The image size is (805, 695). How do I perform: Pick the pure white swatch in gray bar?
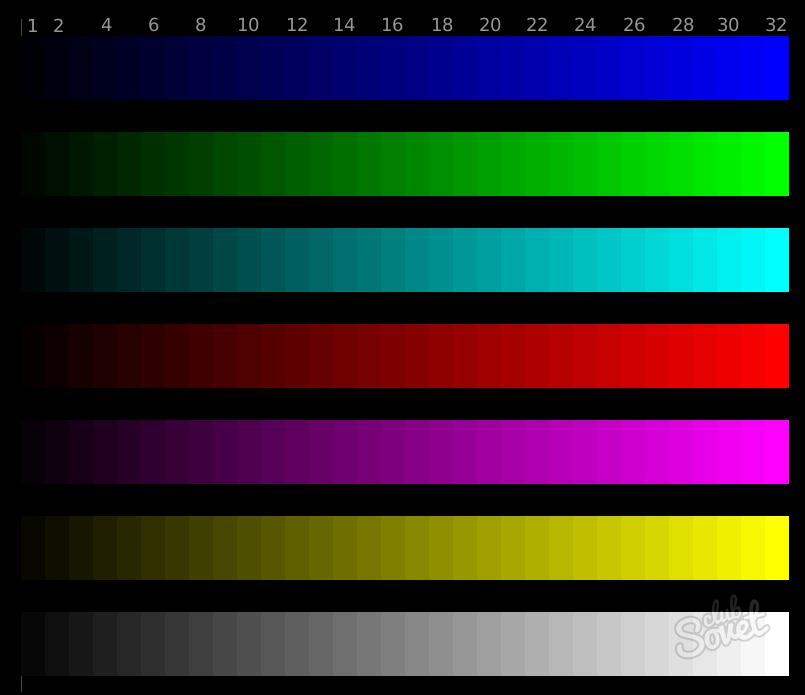(x=777, y=644)
